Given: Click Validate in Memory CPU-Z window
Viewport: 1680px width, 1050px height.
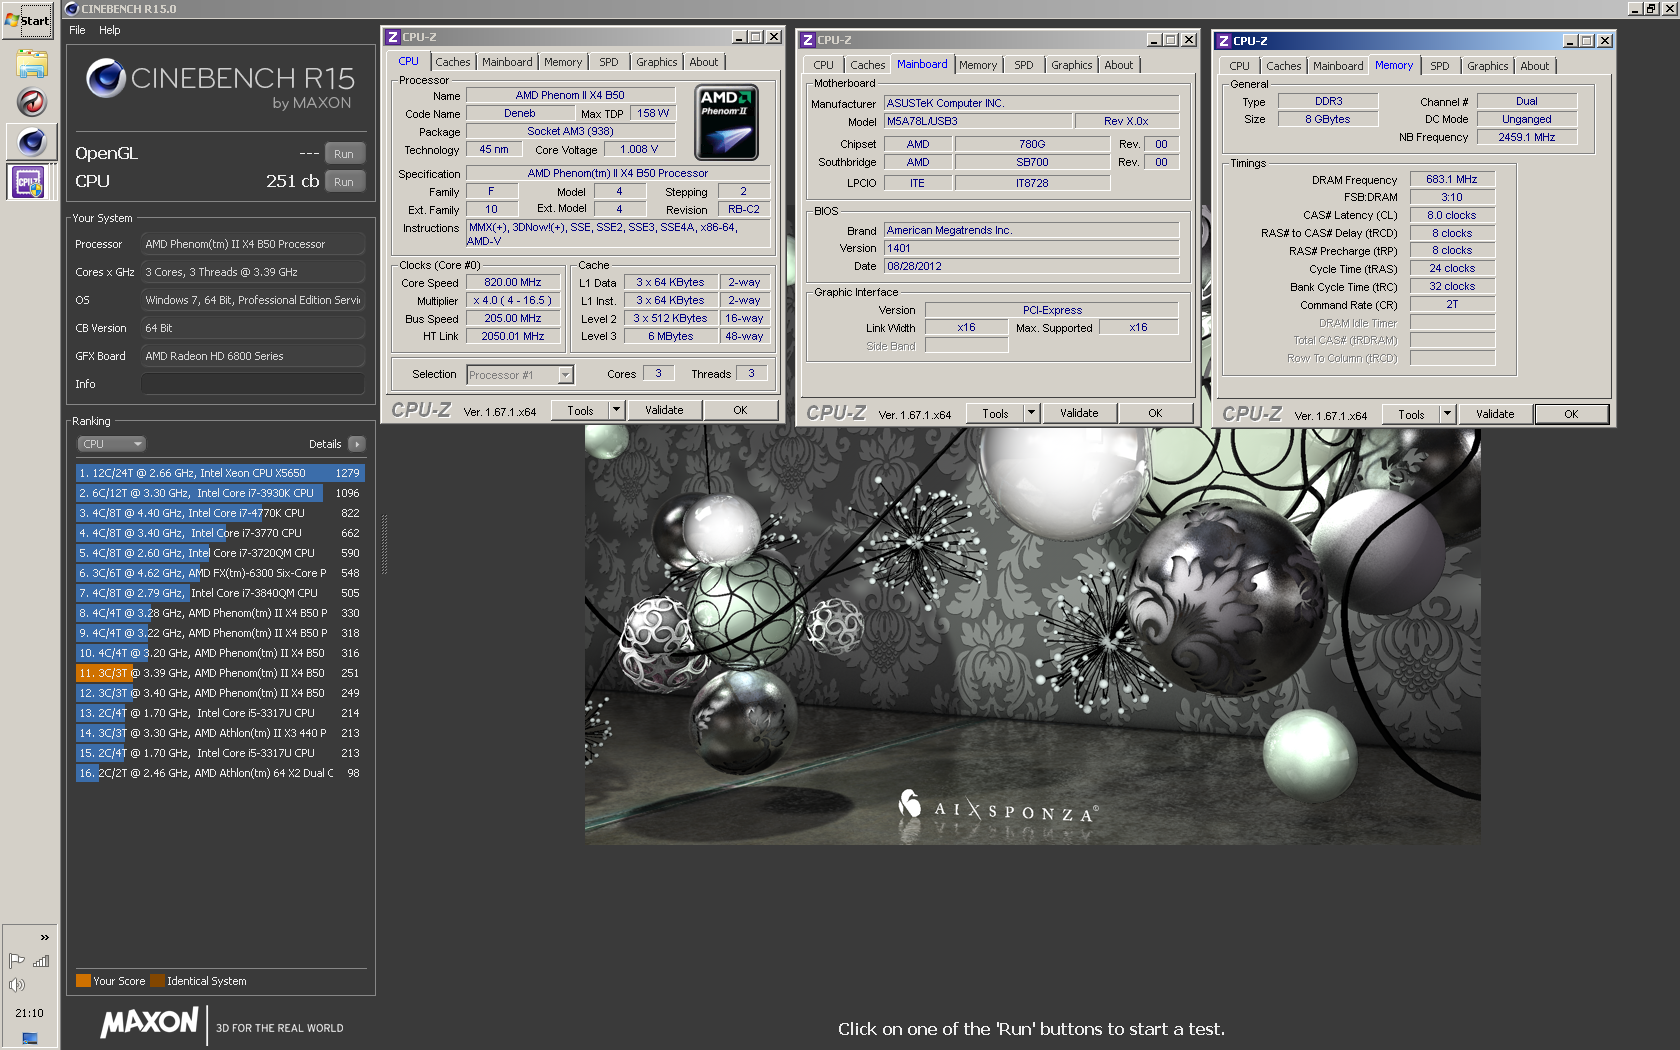Looking at the screenshot, I should coord(1495,414).
